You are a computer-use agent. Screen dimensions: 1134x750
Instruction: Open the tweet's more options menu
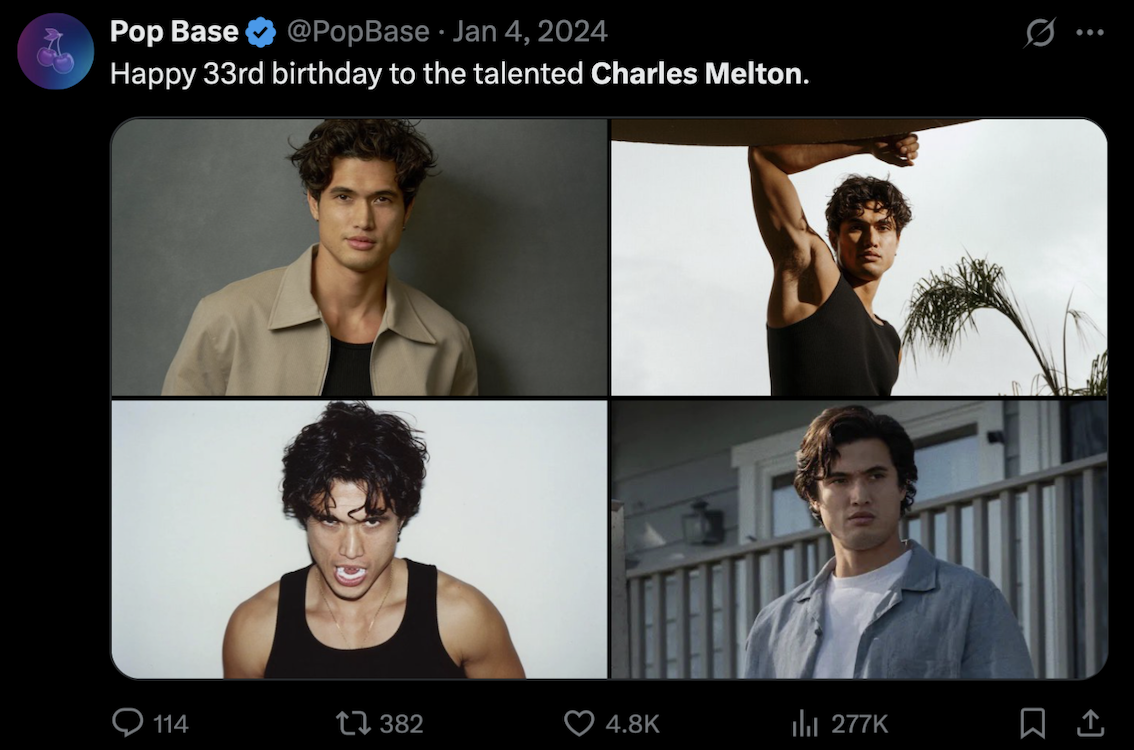[x=1090, y=33]
